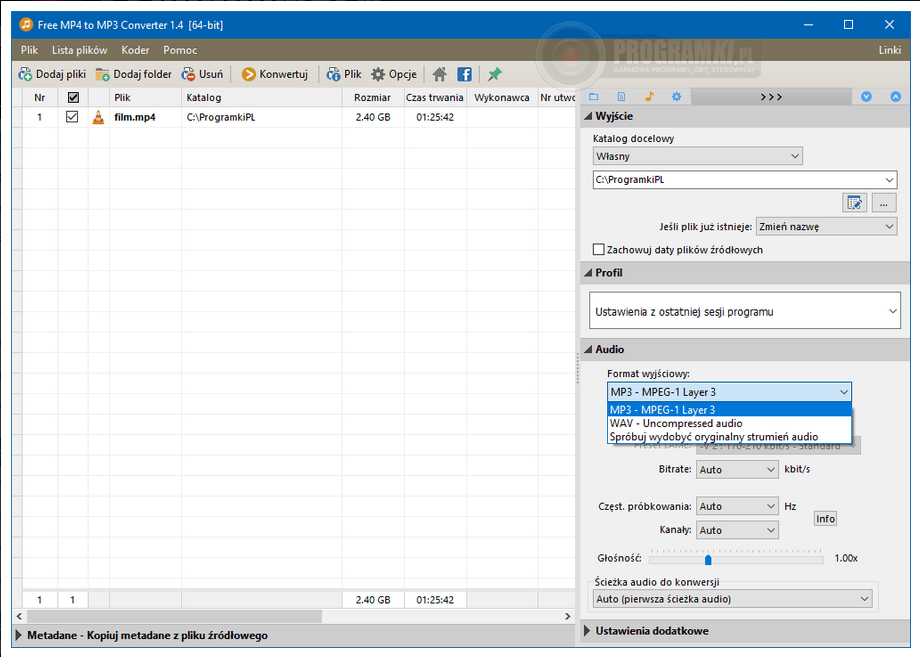This screenshot has width=920, height=657.
Task: Click the app icon in the title bar
Action: (x=26, y=25)
